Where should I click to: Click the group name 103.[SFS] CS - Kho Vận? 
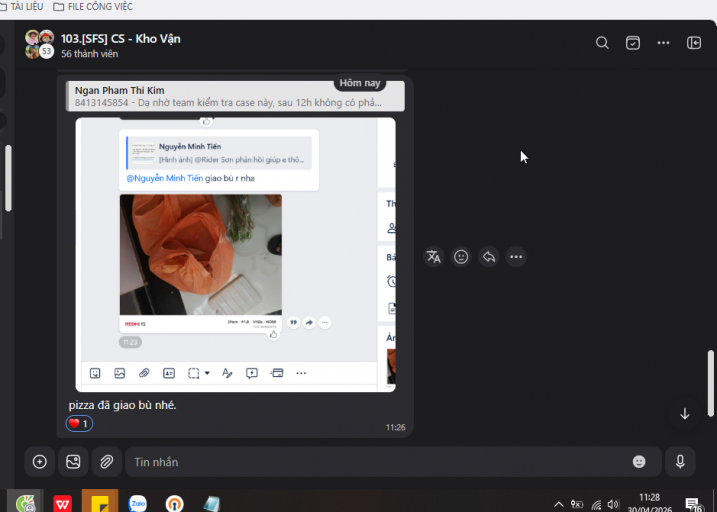pos(121,39)
